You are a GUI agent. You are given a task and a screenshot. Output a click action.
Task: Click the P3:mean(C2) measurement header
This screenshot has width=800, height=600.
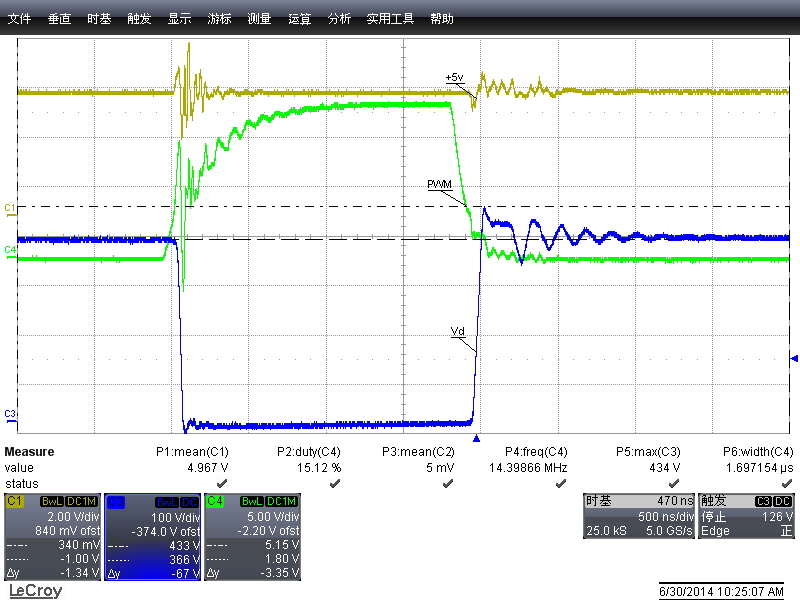click(x=418, y=452)
